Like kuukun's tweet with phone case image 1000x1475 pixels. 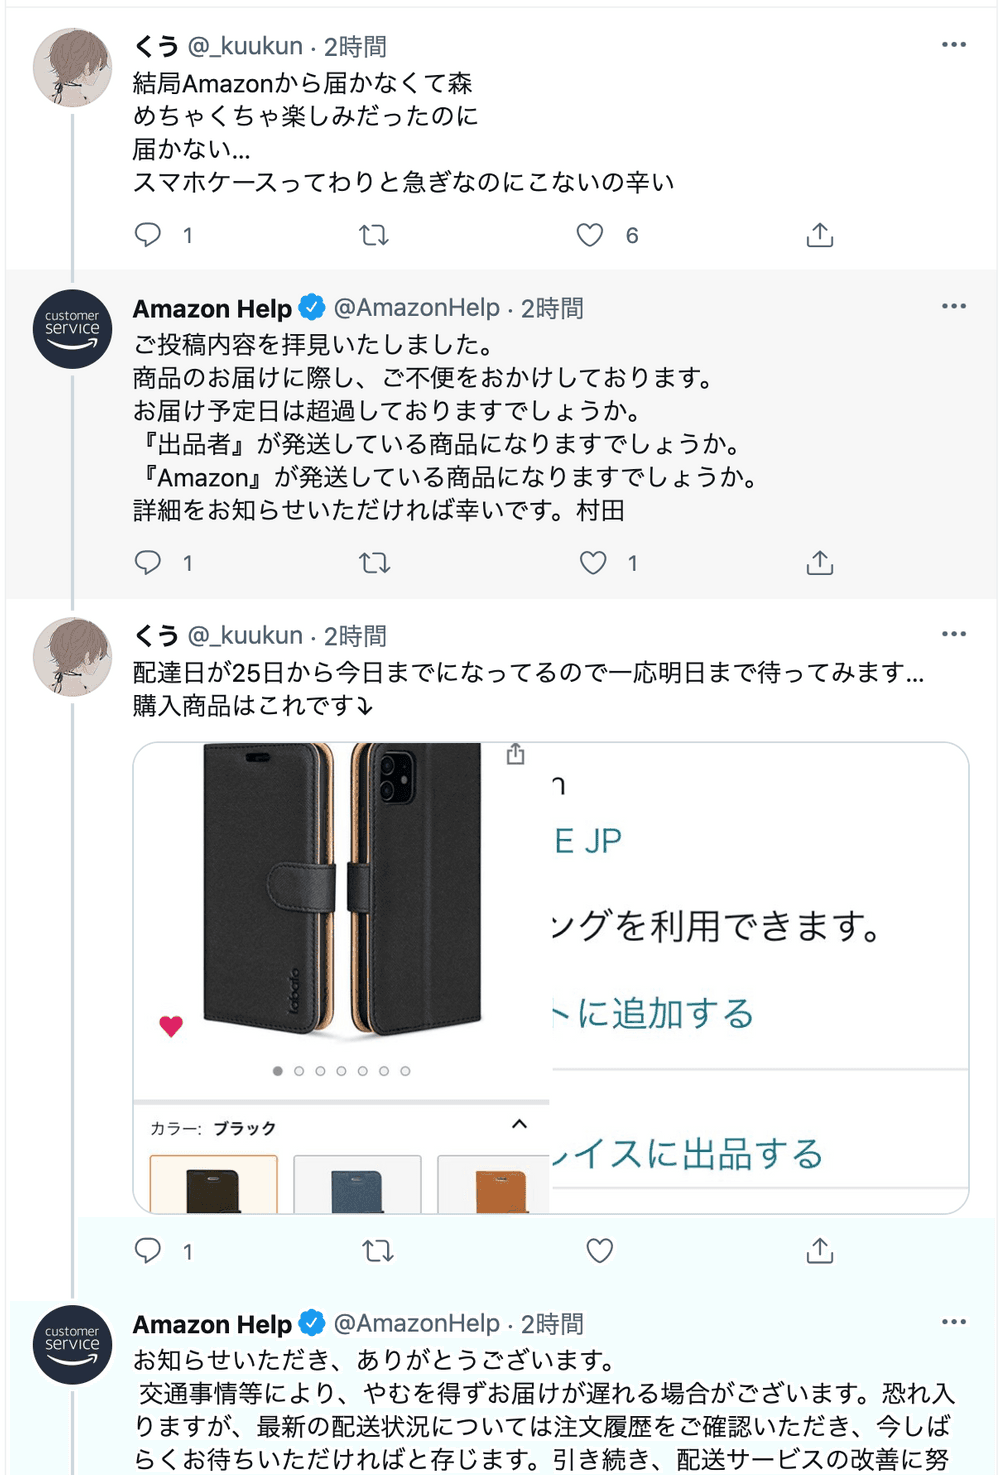click(599, 1250)
